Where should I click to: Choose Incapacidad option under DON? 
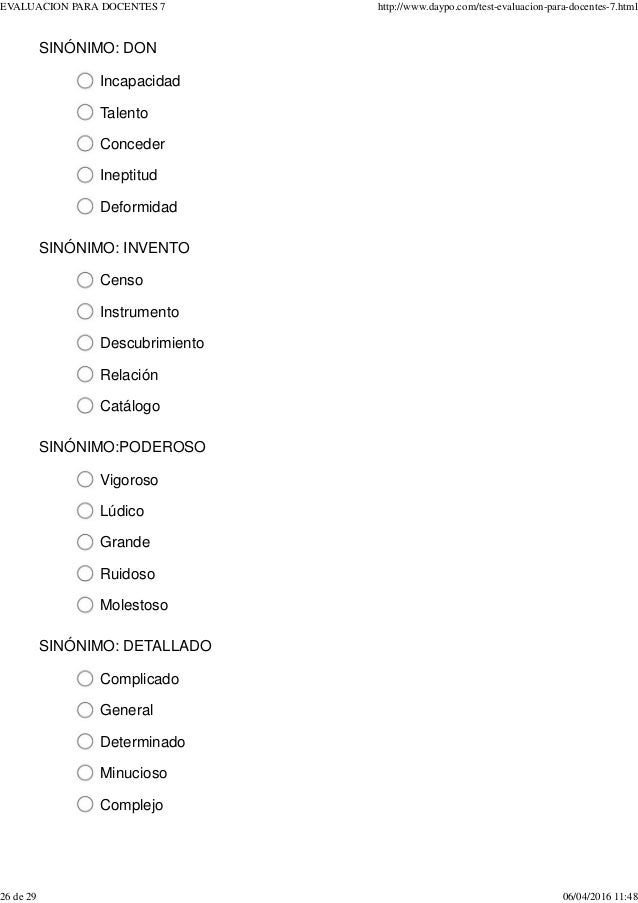85,81
